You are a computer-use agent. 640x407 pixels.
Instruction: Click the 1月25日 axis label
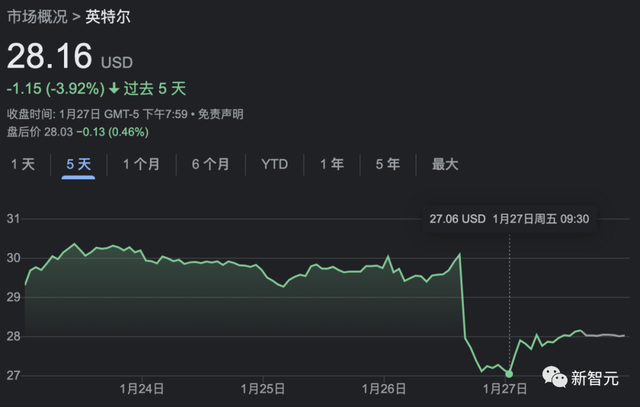coord(263,389)
